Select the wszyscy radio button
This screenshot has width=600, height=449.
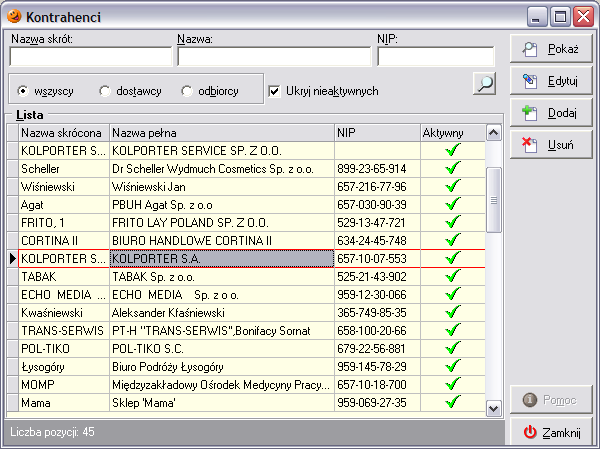23,91
